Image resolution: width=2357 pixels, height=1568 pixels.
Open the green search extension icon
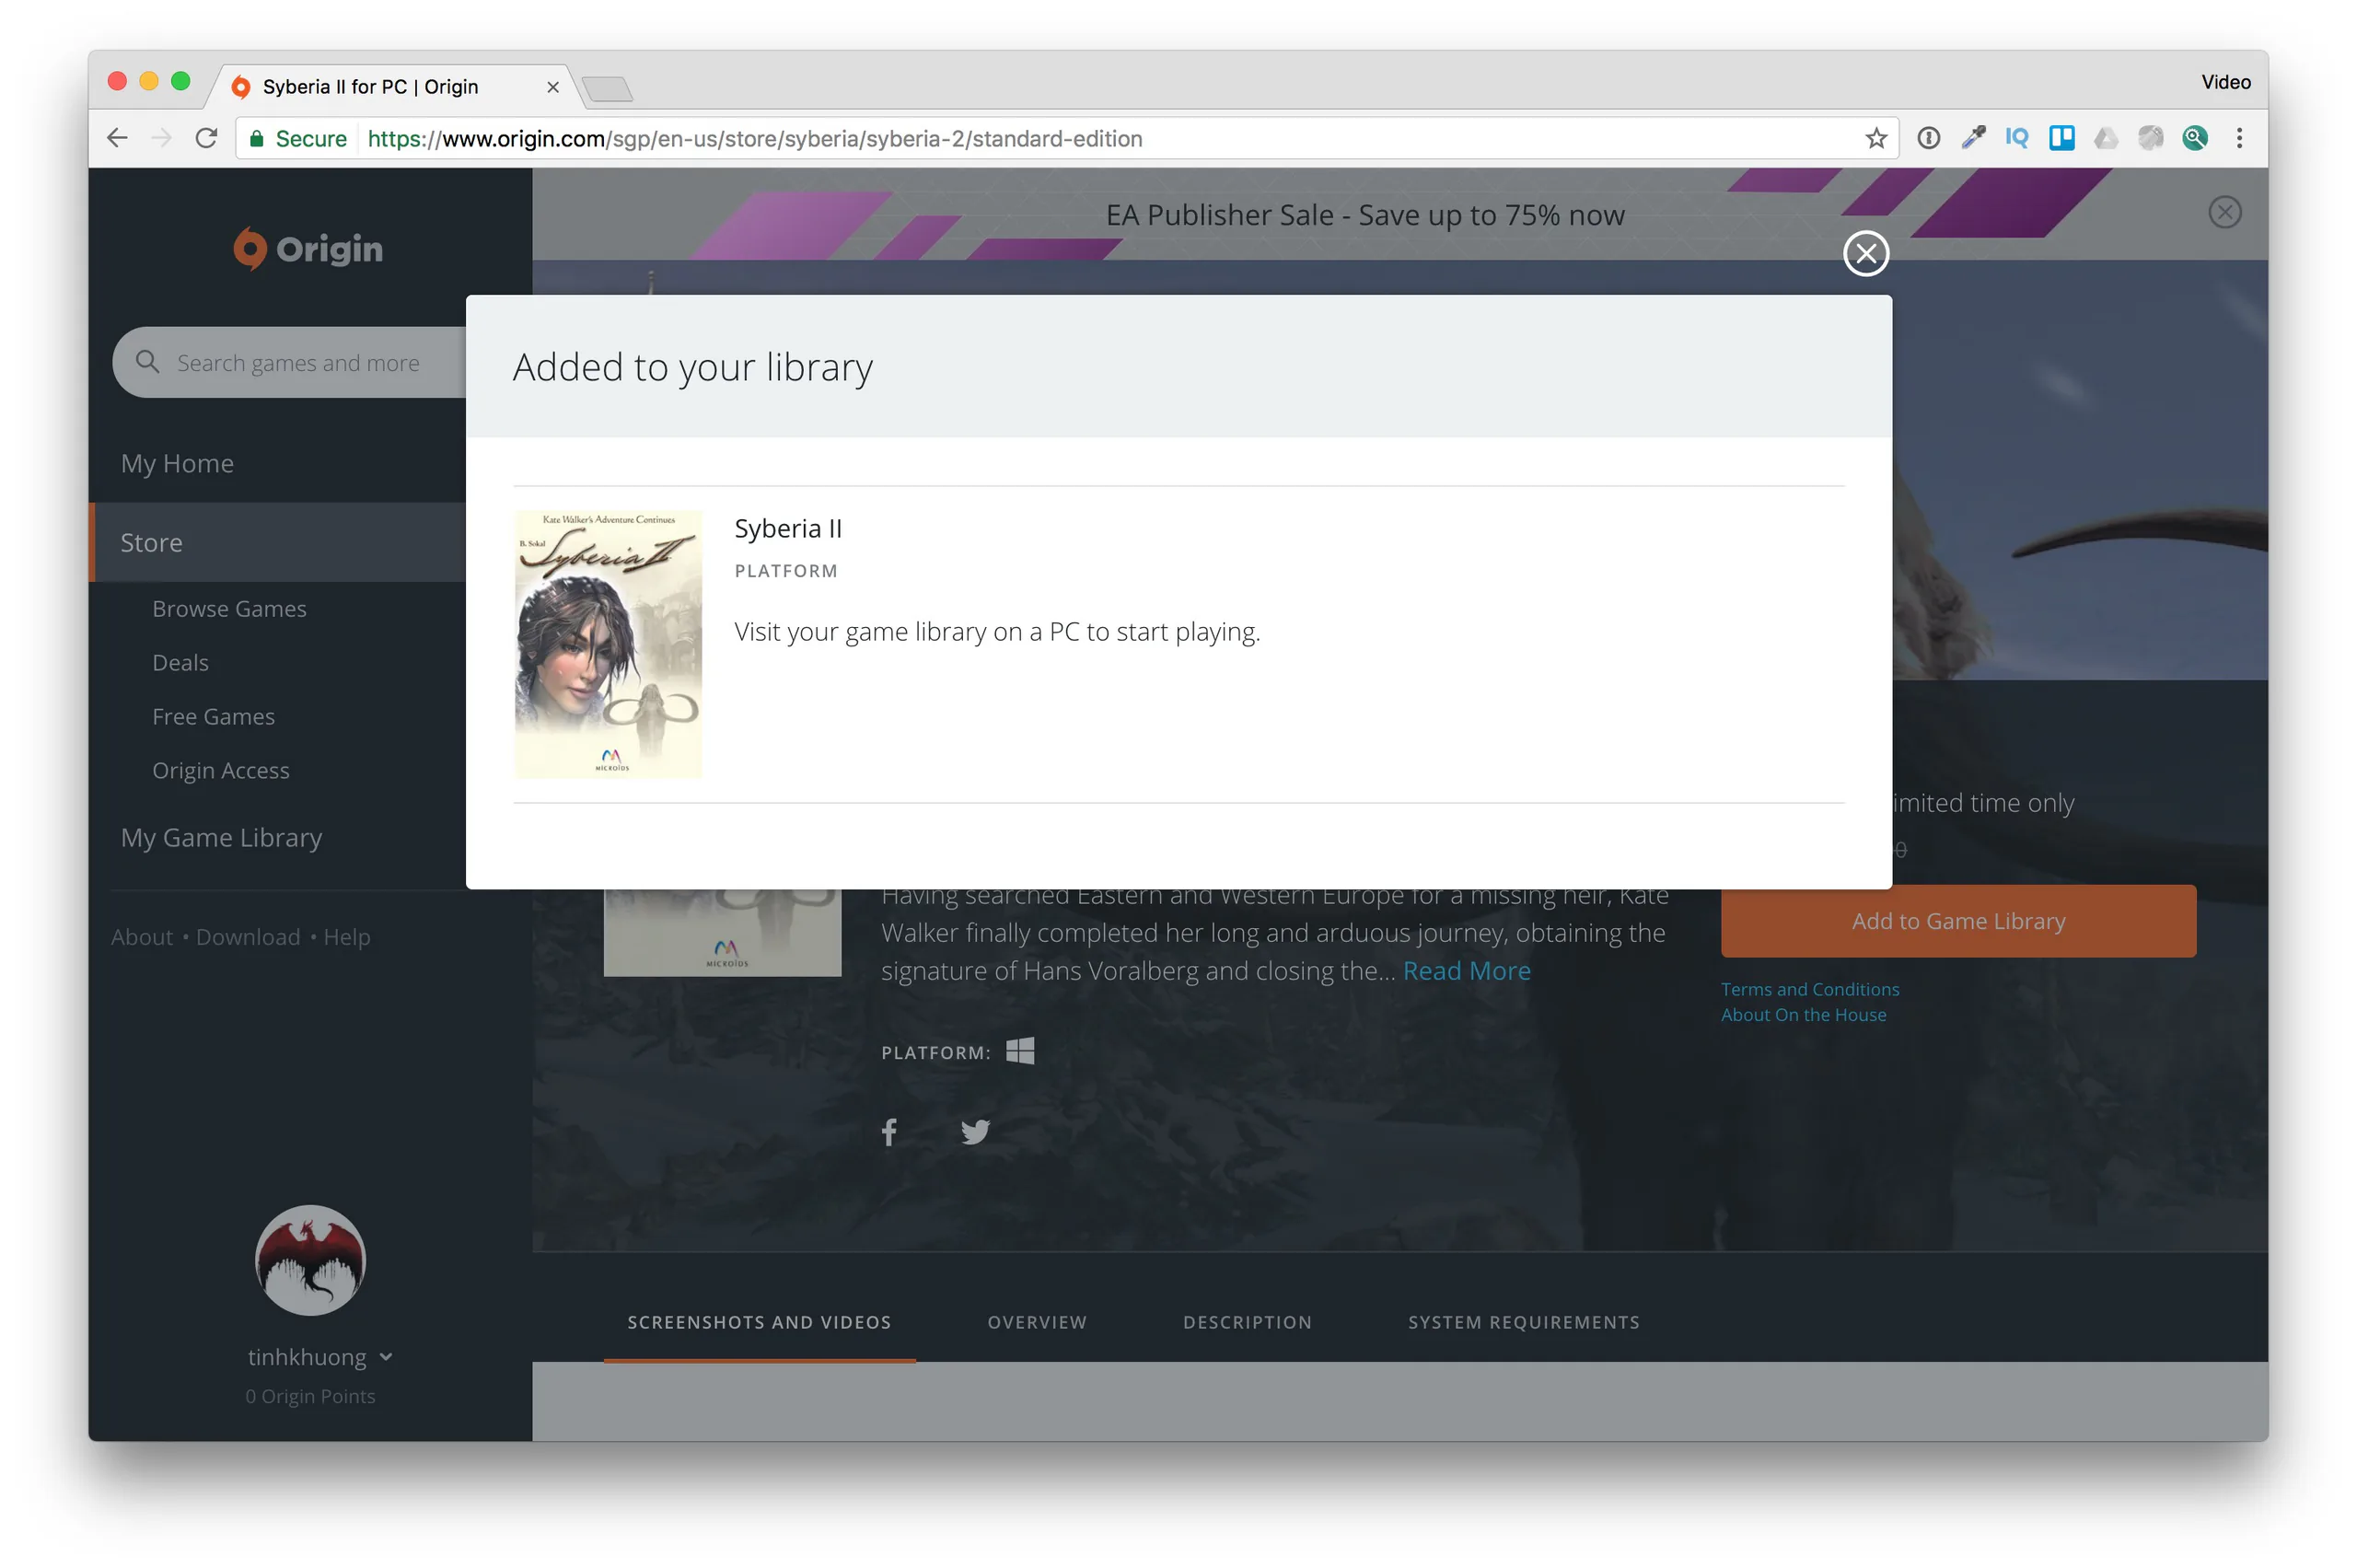tap(2194, 138)
